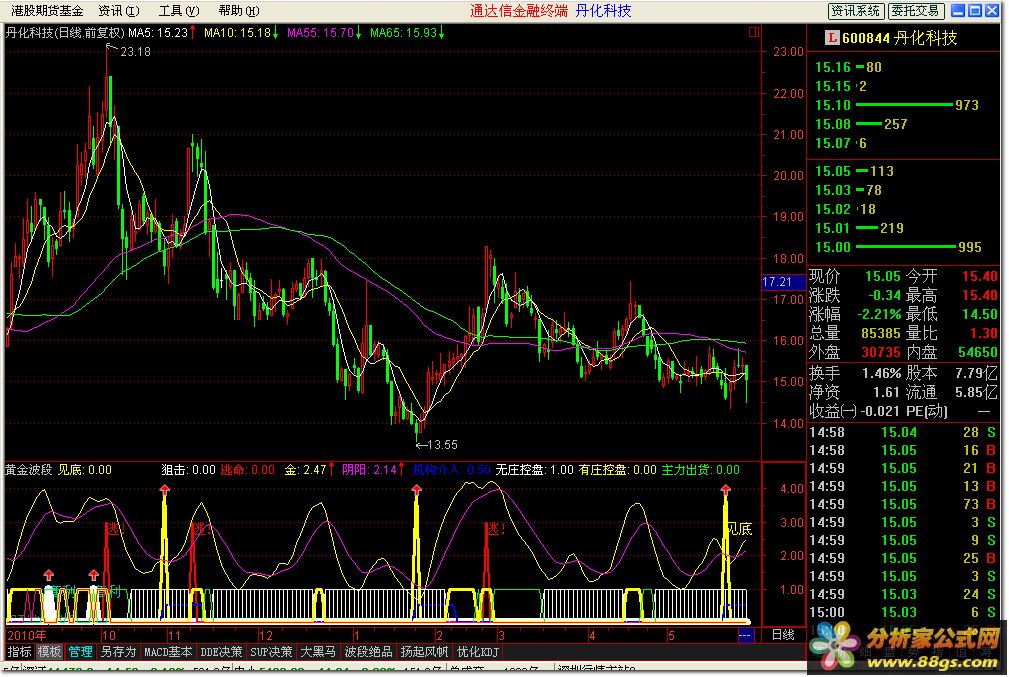The height and width of the screenshot is (677, 1009).
Task: Select the 指标 tab
Action: click(19, 652)
